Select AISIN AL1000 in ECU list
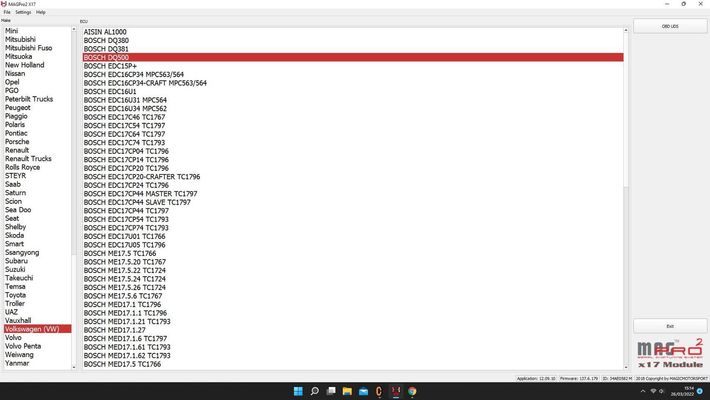 (353, 32)
